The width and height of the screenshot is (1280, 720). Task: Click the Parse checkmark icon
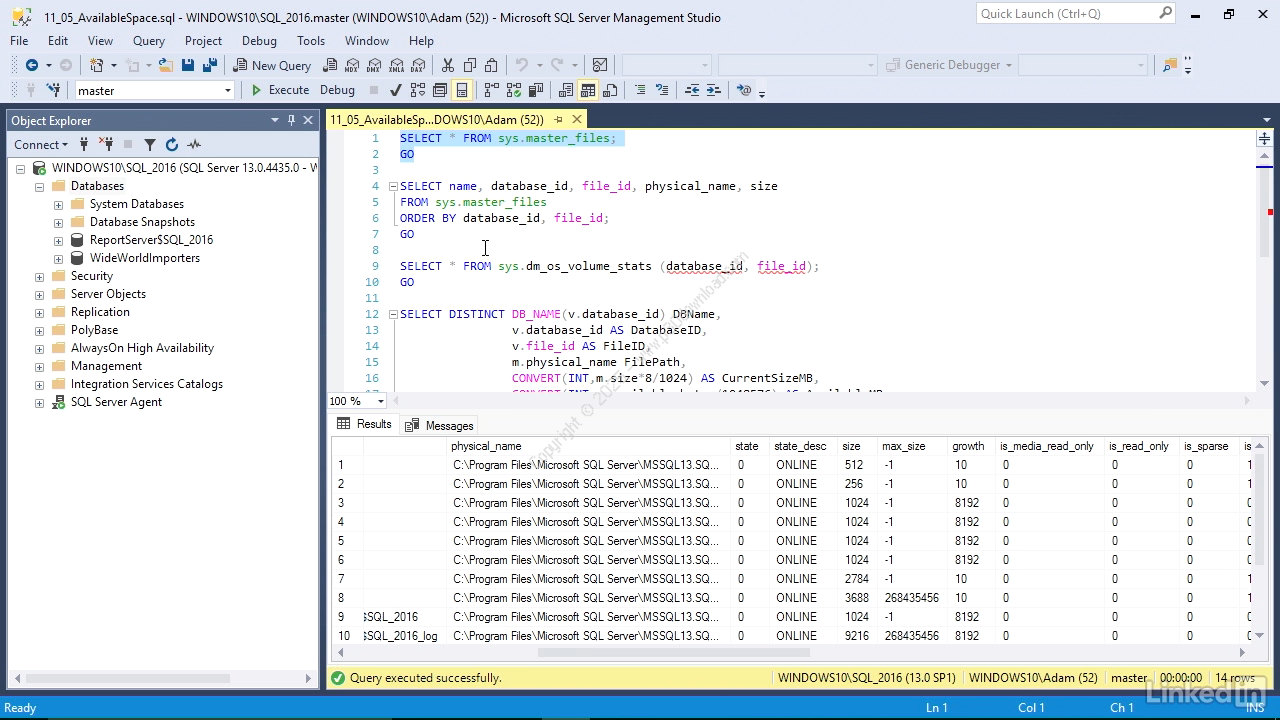pyautogui.click(x=396, y=90)
